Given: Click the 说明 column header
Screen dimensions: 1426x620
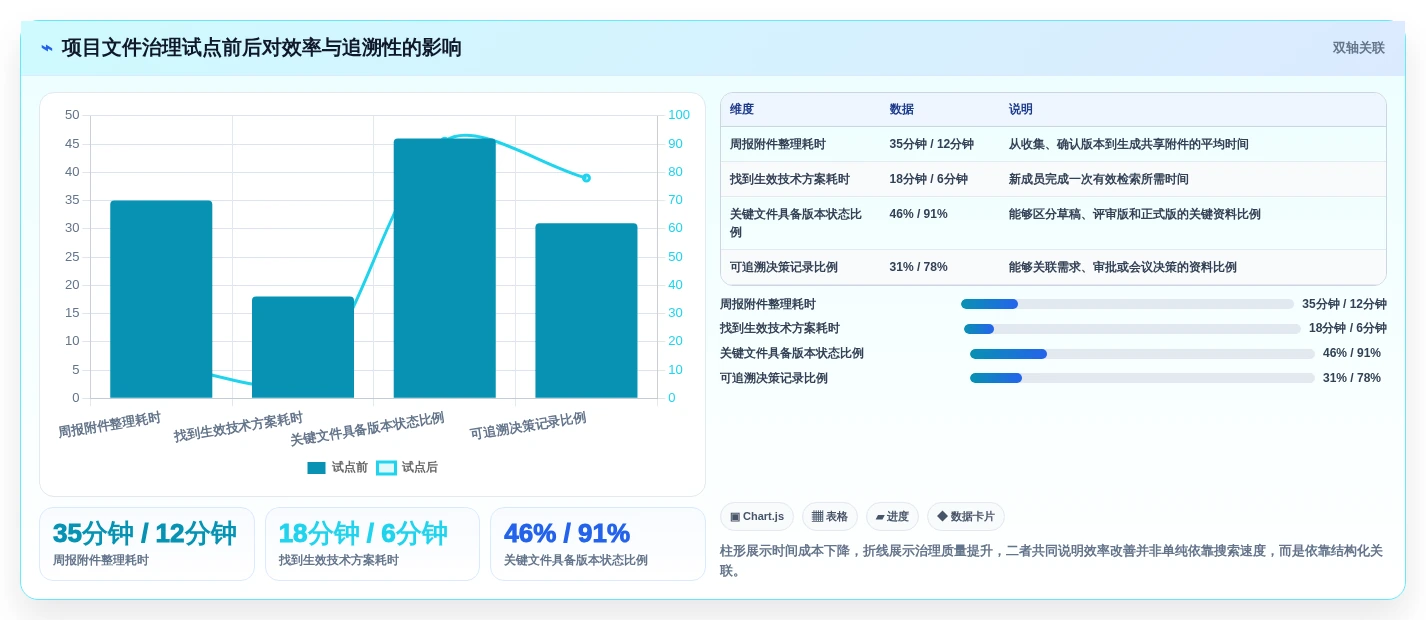Looking at the screenshot, I should pos(1021,109).
